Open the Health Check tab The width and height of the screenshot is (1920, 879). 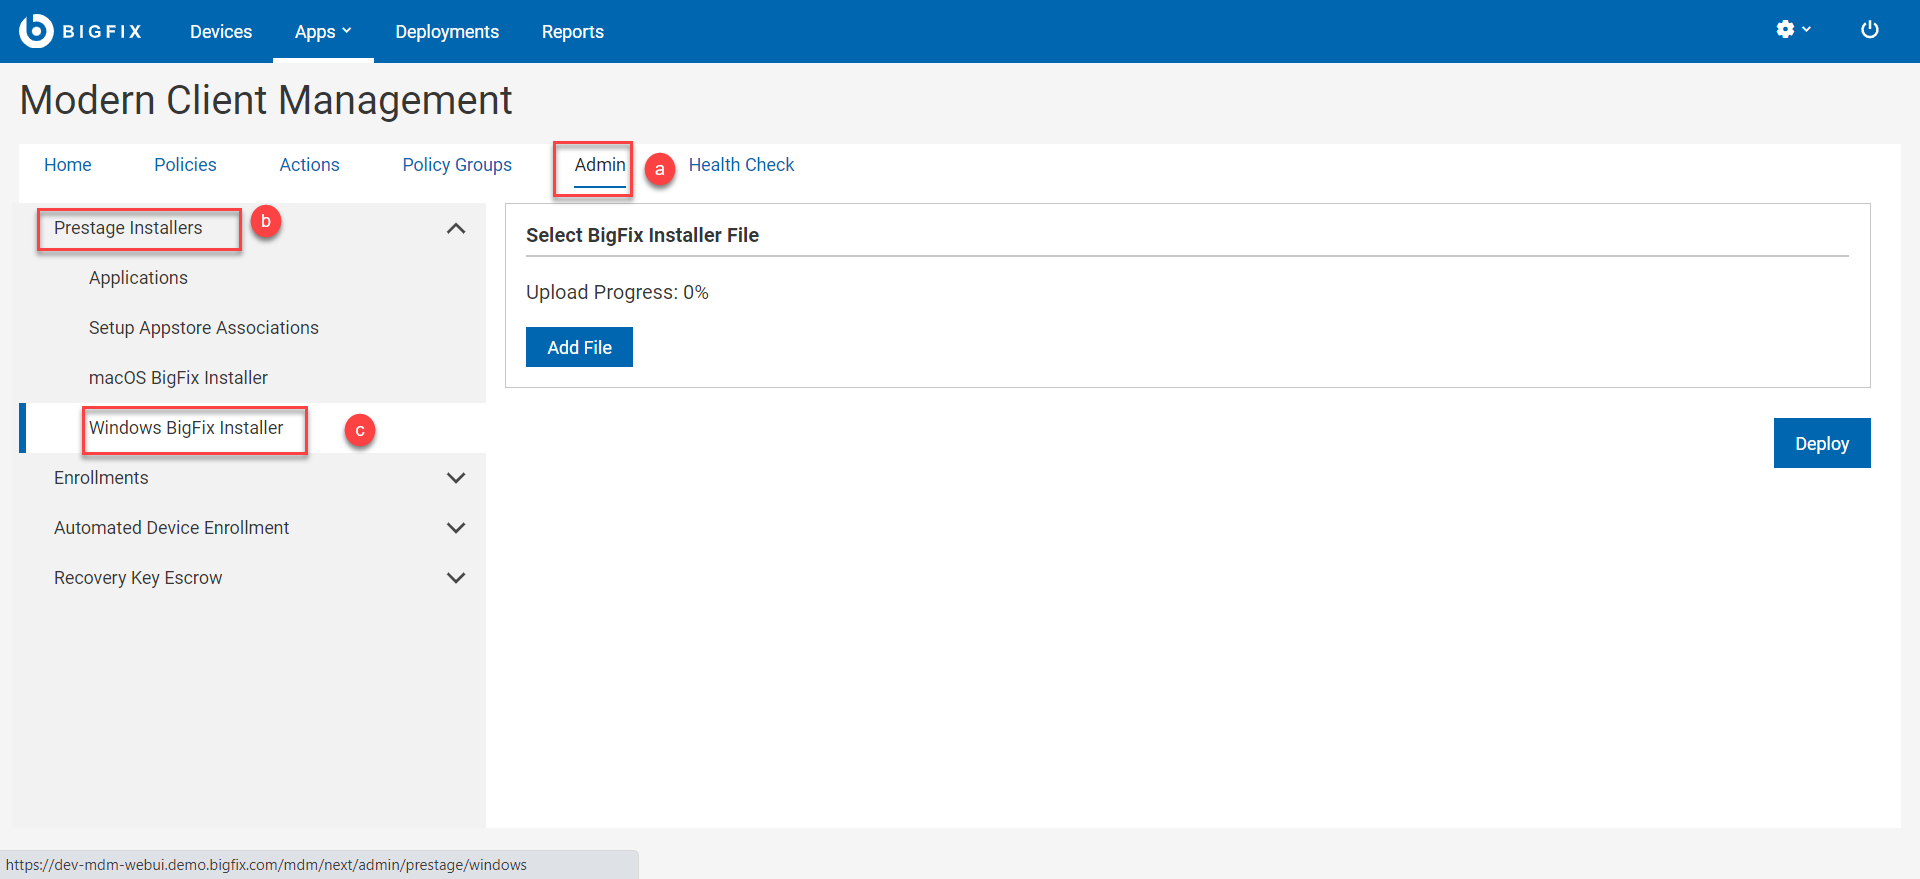pyautogui.click(x=741, y=165)
